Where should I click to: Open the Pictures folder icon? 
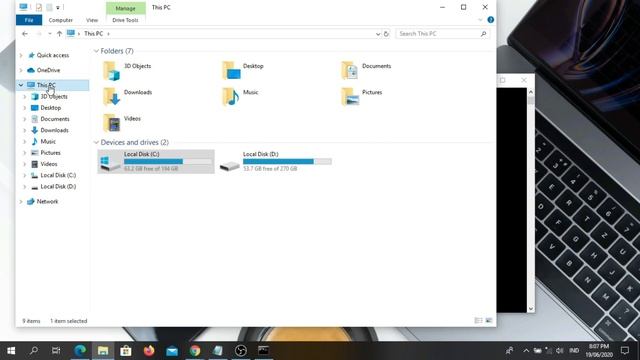350,97
